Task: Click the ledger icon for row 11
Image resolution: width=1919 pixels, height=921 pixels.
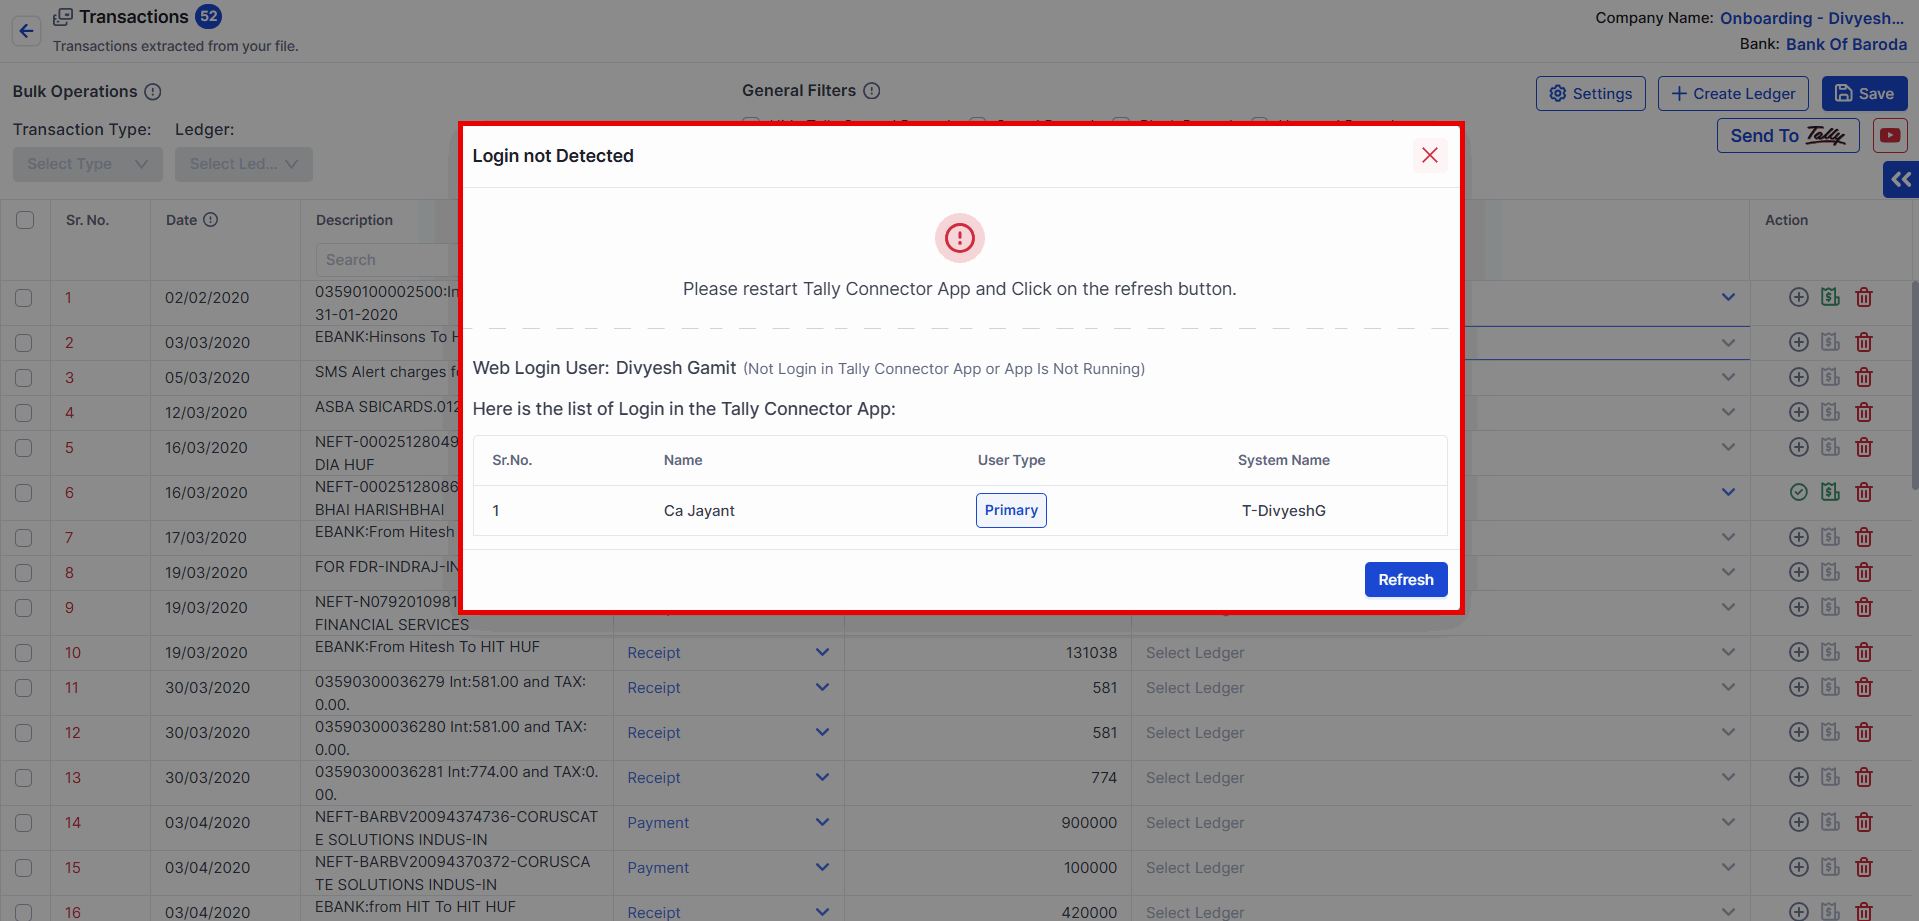Action: (1830, 687)
